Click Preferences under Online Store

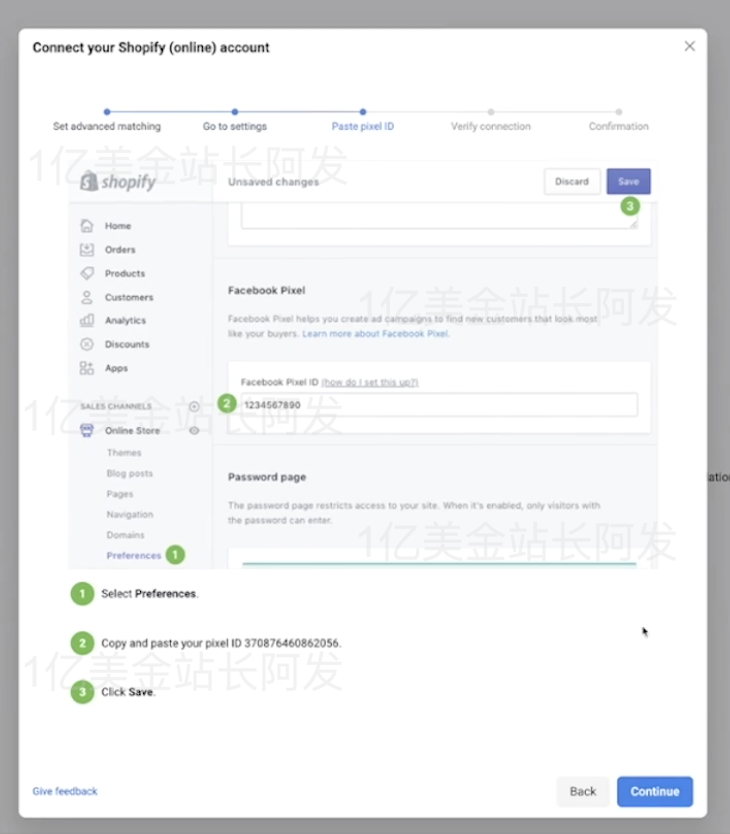click(x=134, y=555)
